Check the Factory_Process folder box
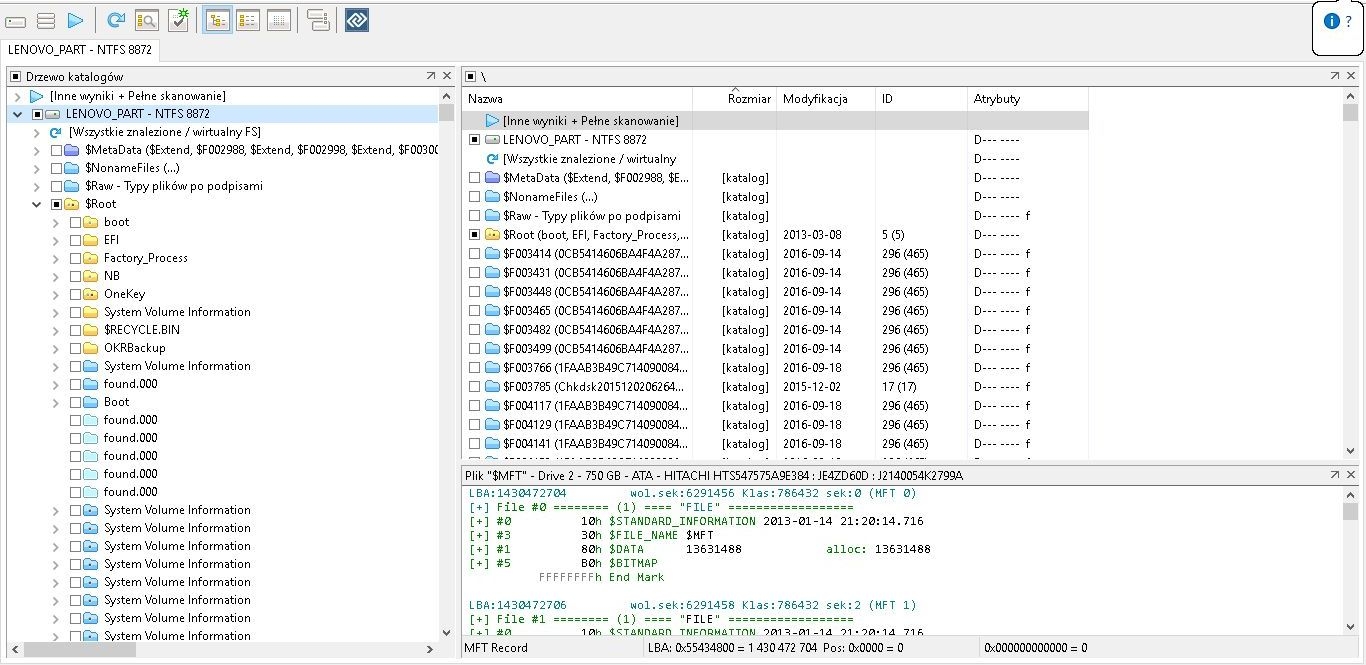The width and height of the screenshot is (1366, 665). (75, 258)
